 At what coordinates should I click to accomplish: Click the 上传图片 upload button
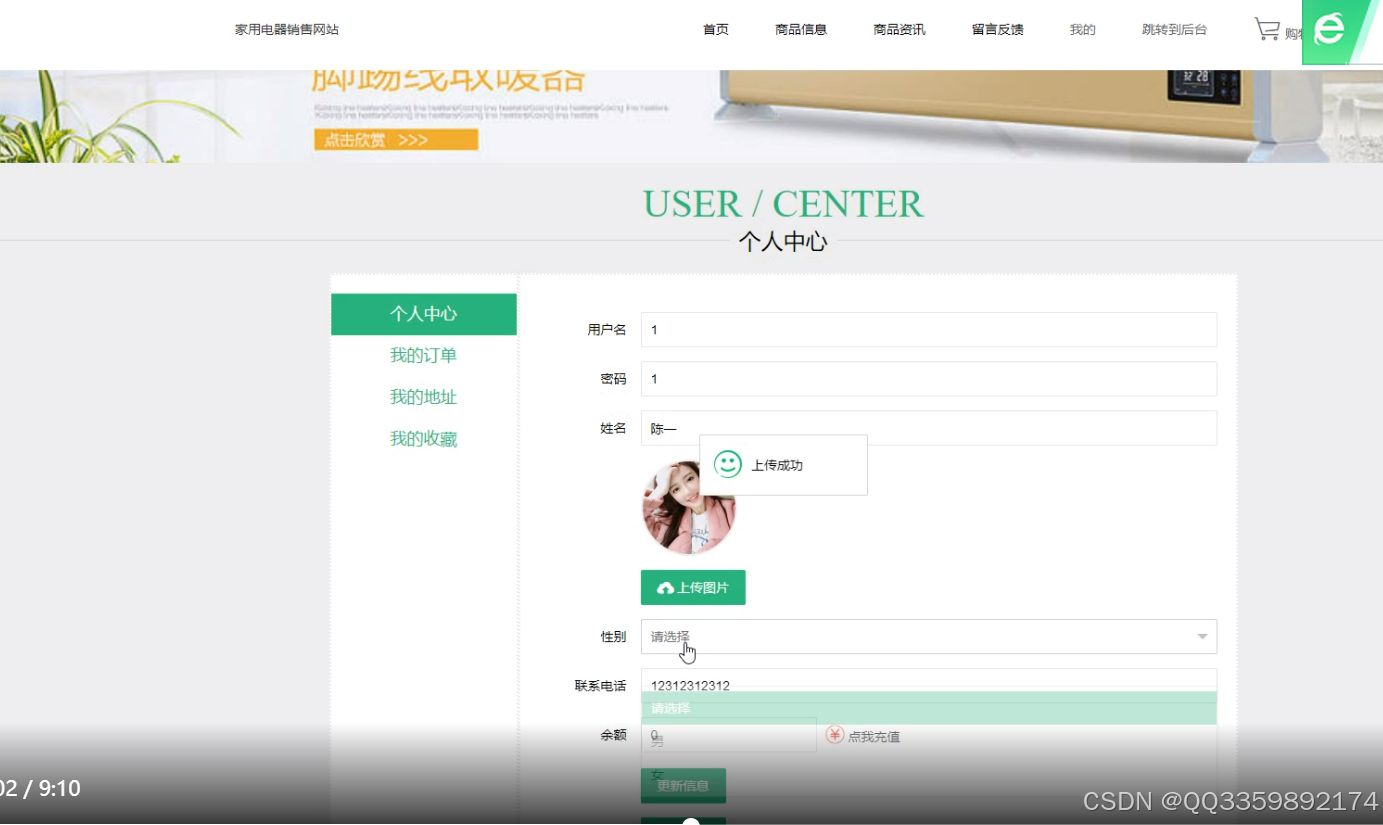point(693,588)
